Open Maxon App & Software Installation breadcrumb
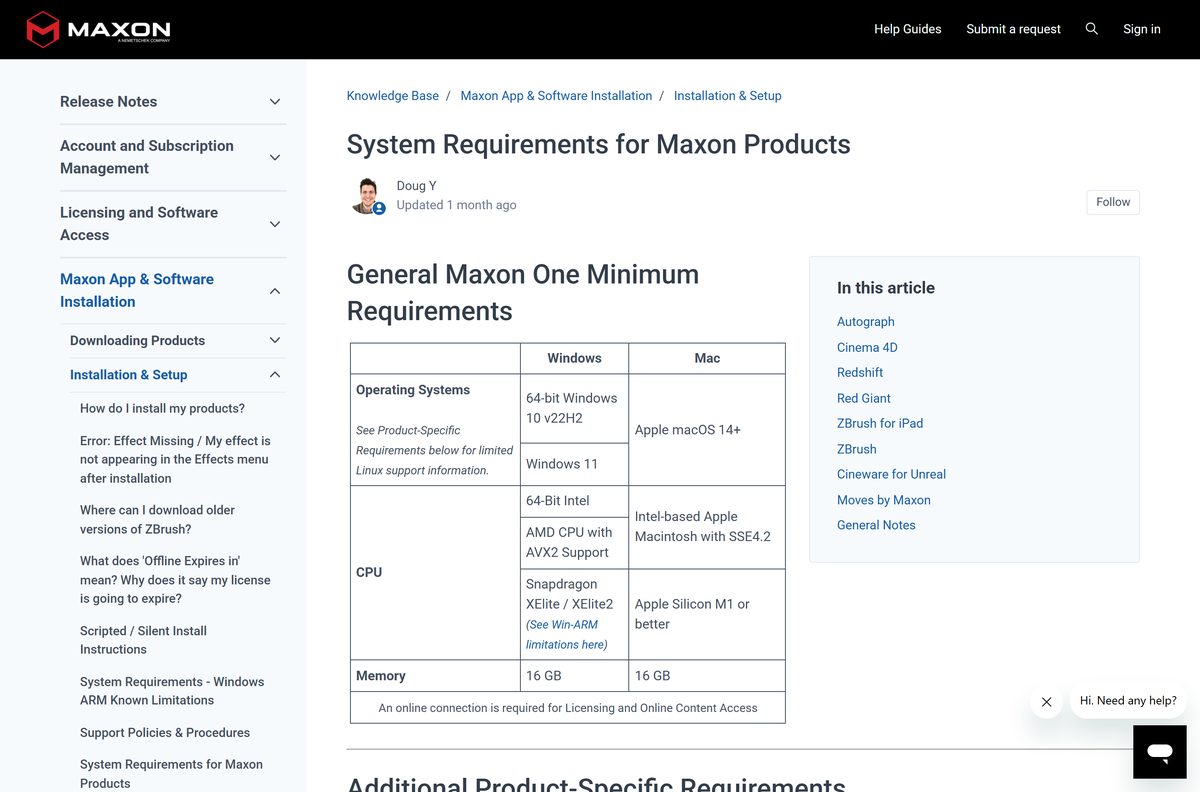The height and width of the screenshot is (792, 1200). pos(556,96)
